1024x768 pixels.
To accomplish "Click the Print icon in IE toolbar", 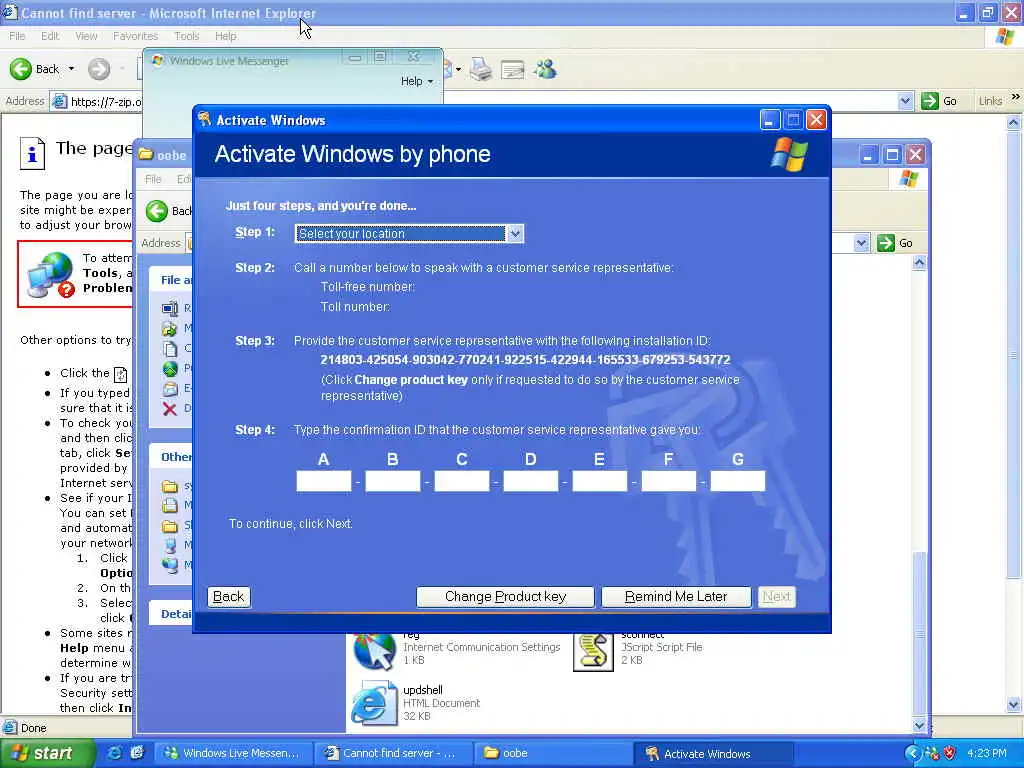I will click(x=481, y=69).
